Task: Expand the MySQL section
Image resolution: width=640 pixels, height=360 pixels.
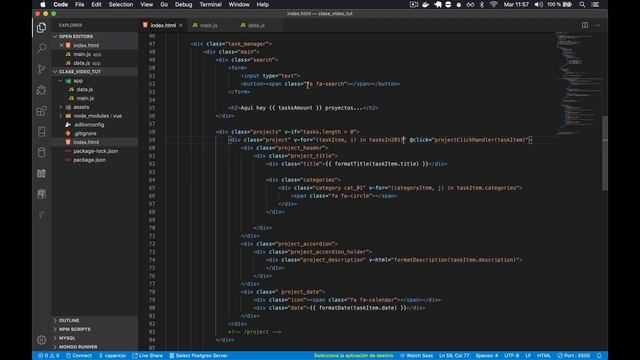Action: click(67, 338)
